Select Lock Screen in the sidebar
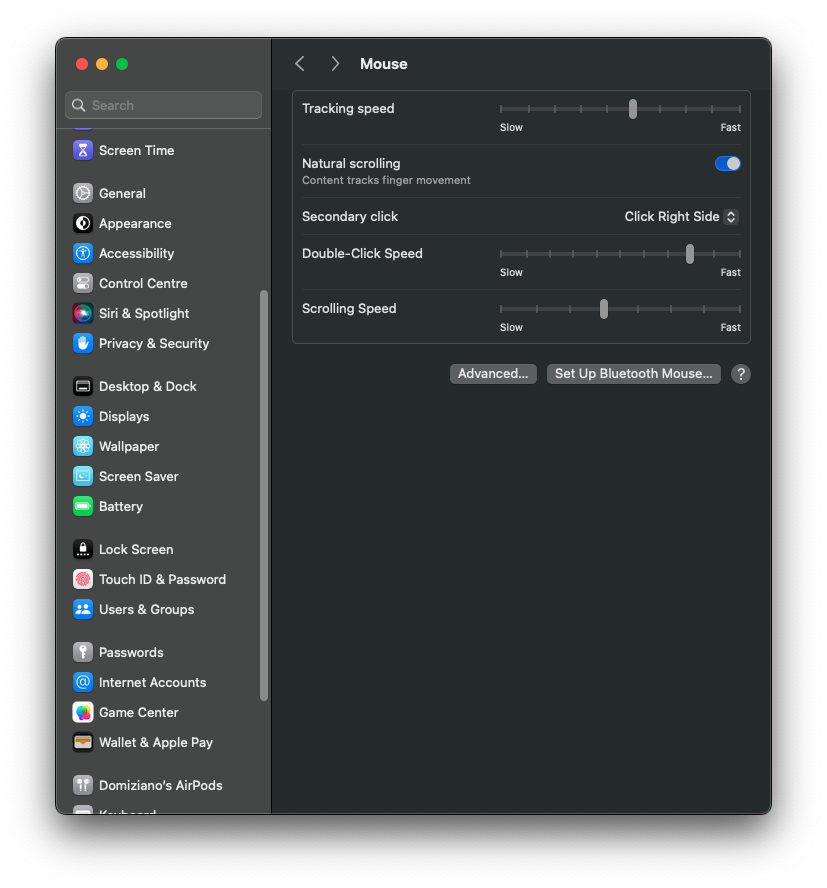Image resolution: width=827 pixels, height=888 pixels. click(136, 550)
